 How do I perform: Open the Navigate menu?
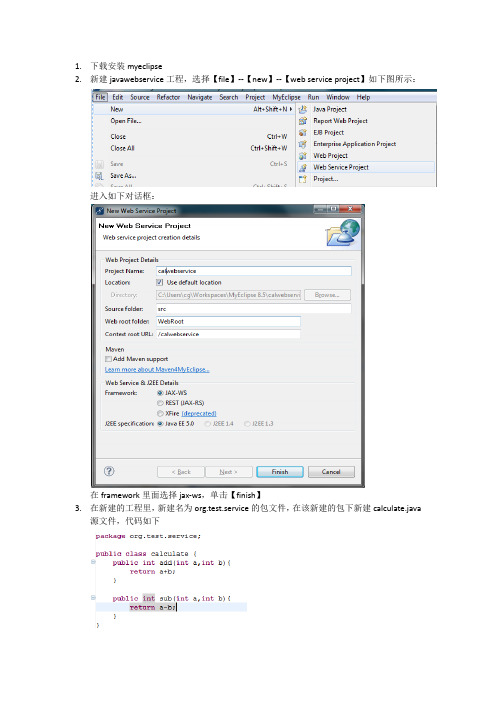point(200,97)
